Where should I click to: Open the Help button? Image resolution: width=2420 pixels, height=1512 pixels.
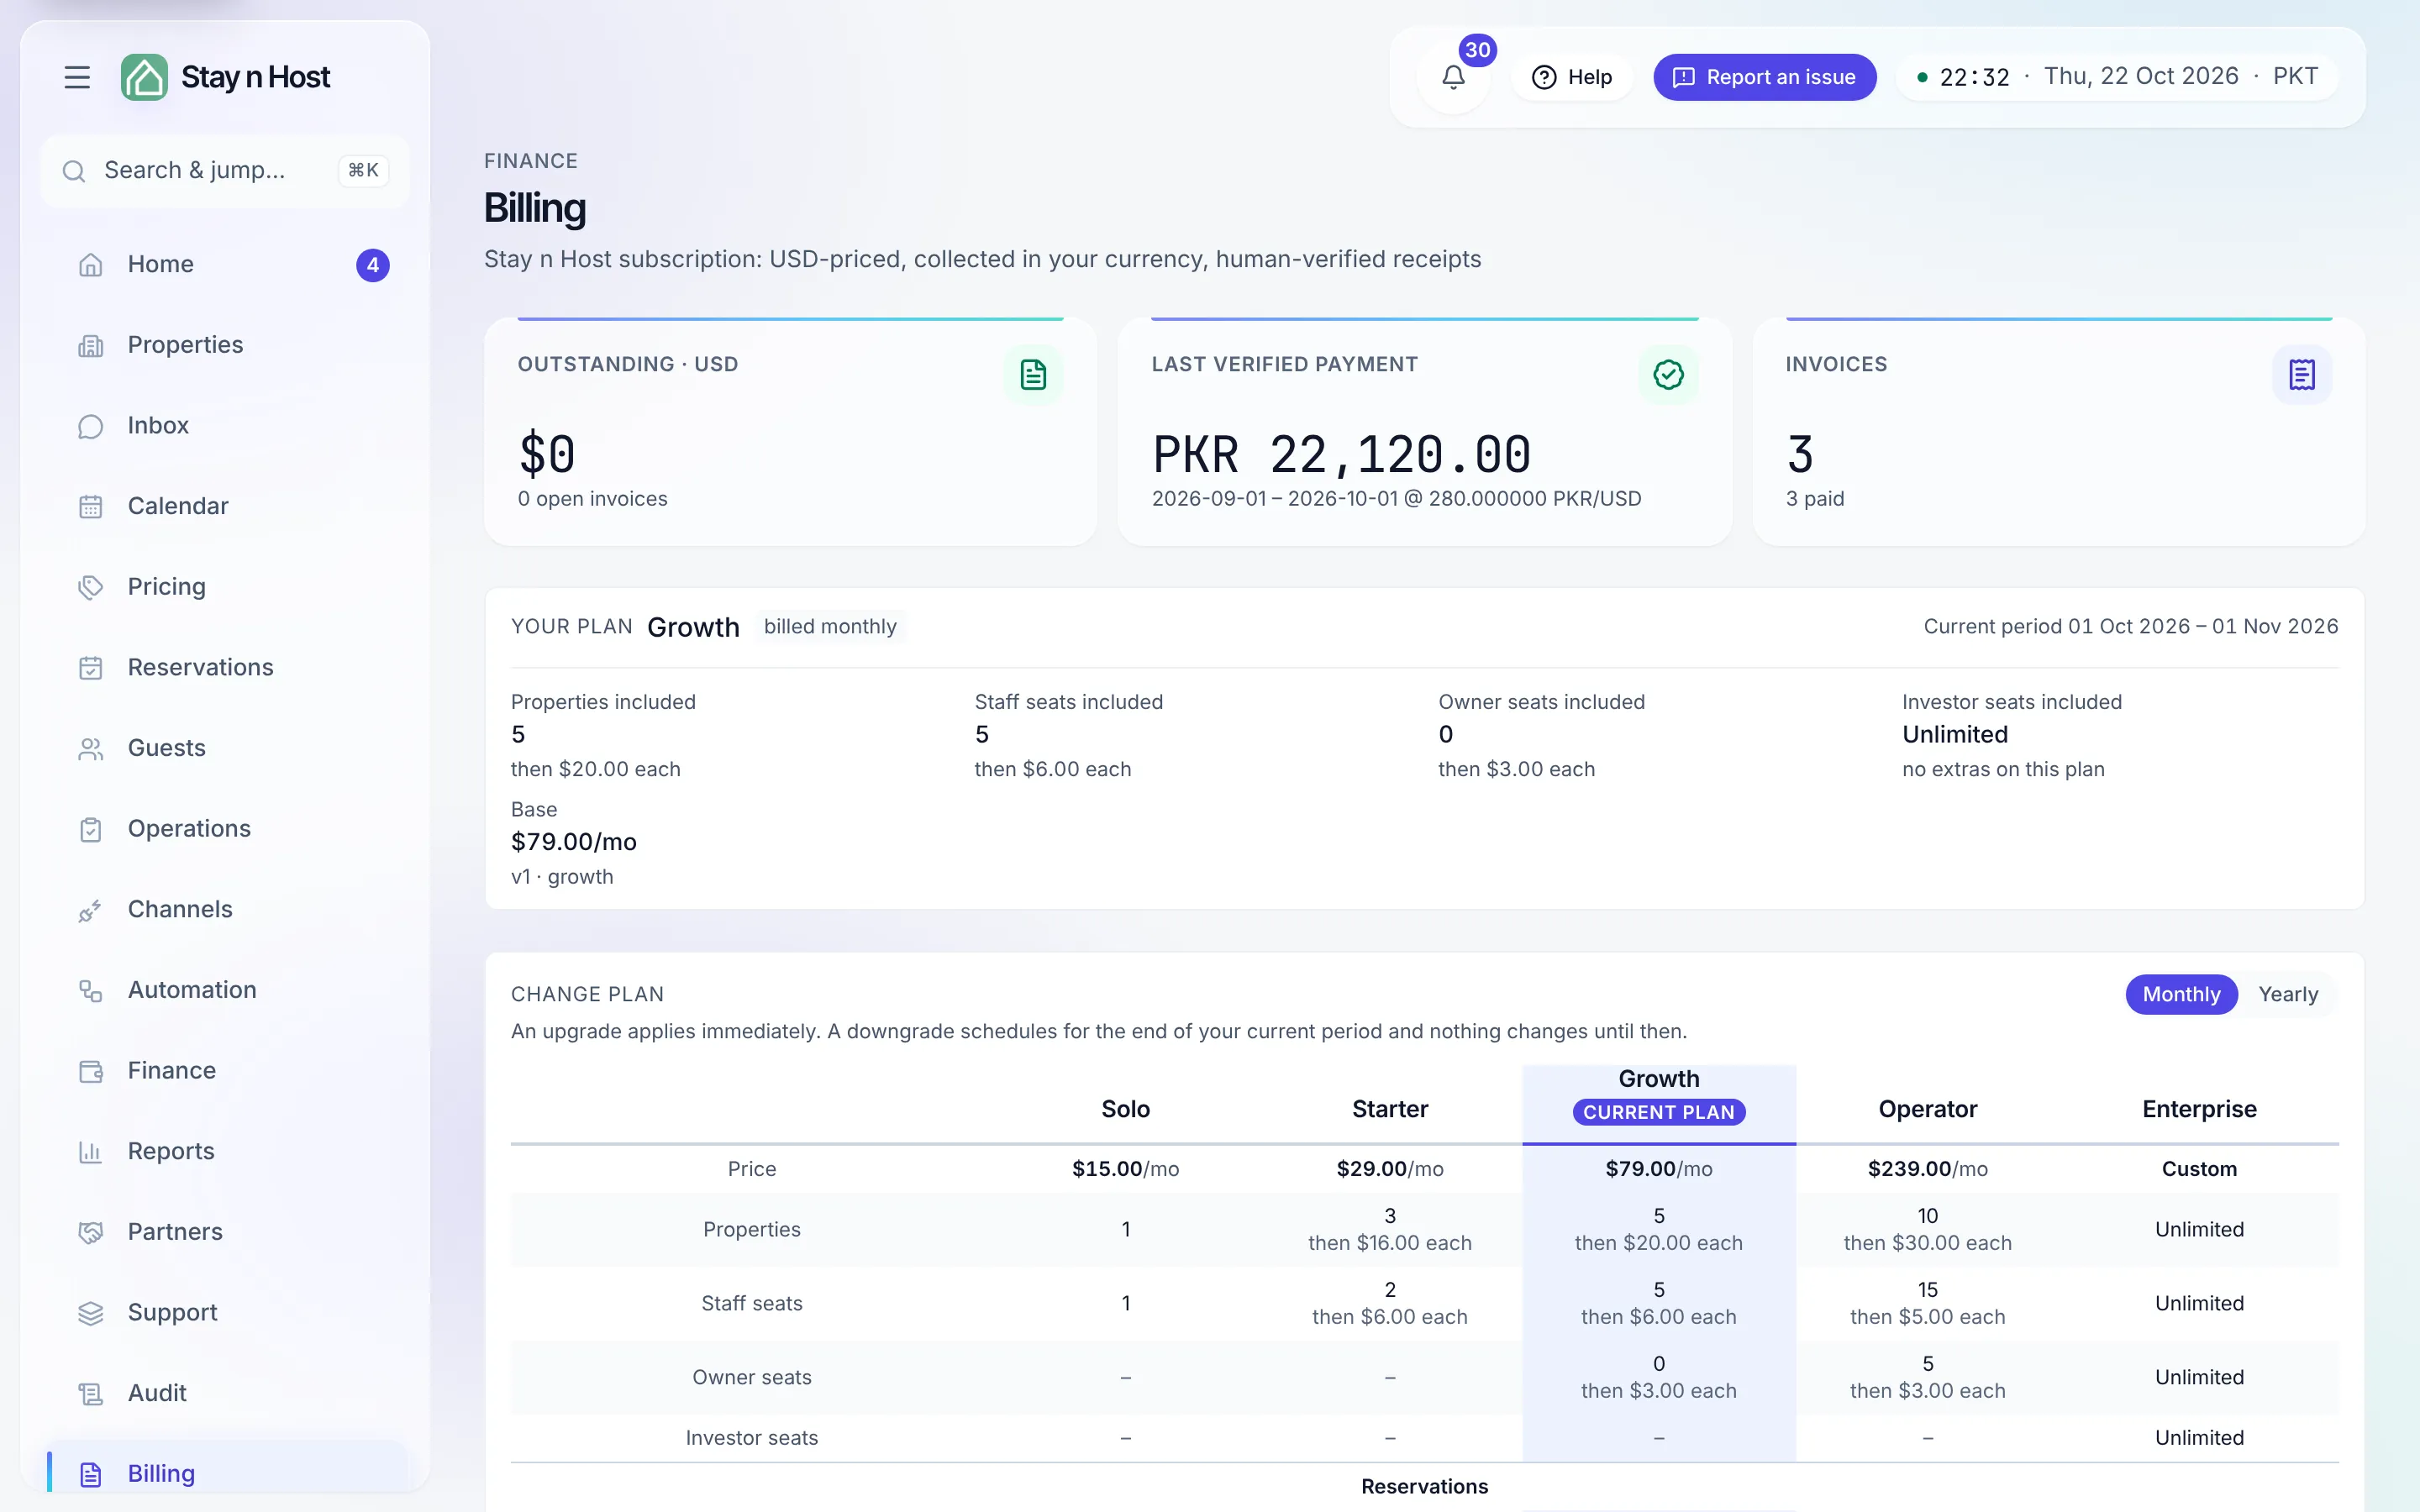1572,77
